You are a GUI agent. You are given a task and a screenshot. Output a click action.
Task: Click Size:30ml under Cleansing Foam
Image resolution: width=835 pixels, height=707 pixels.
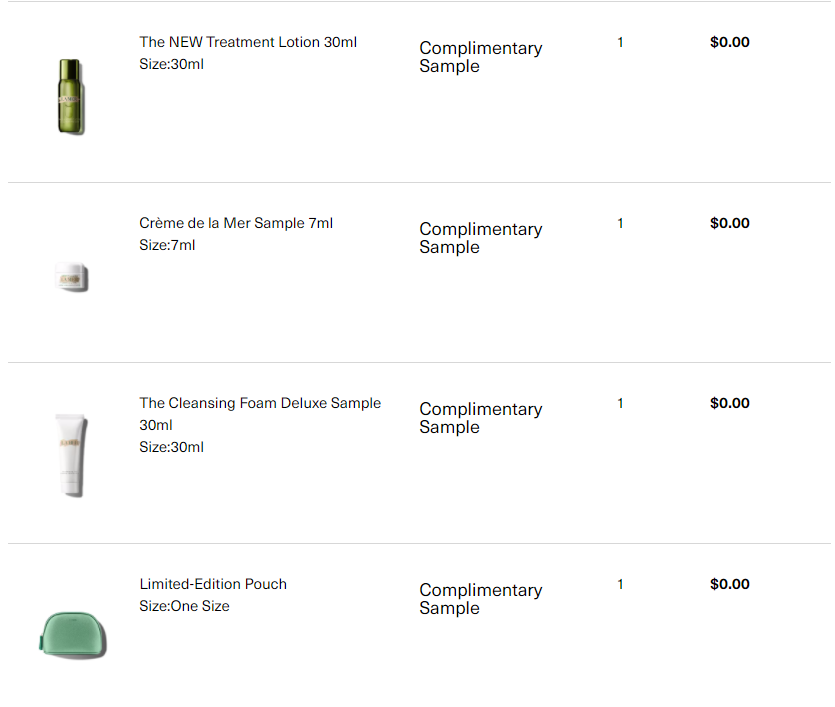(x=171, y=447)
